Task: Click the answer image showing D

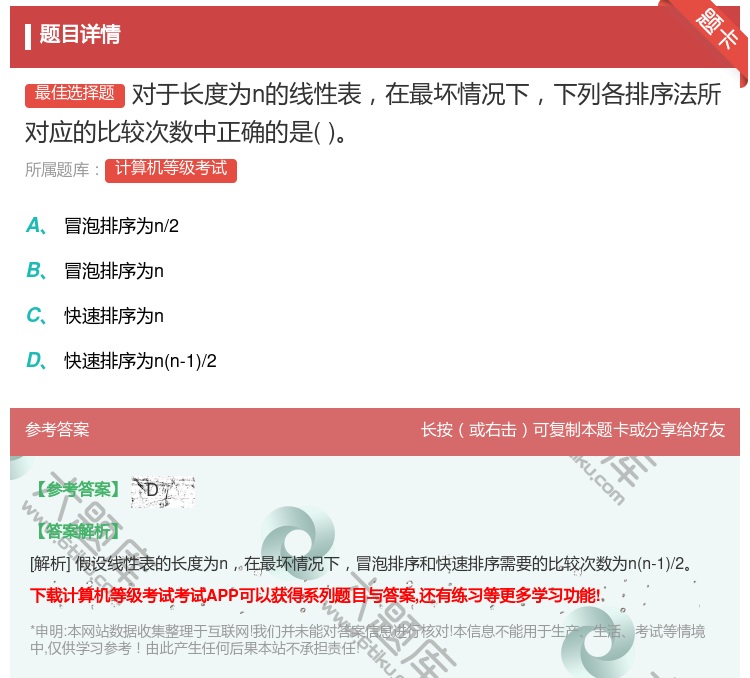Action: coord(163,491)
